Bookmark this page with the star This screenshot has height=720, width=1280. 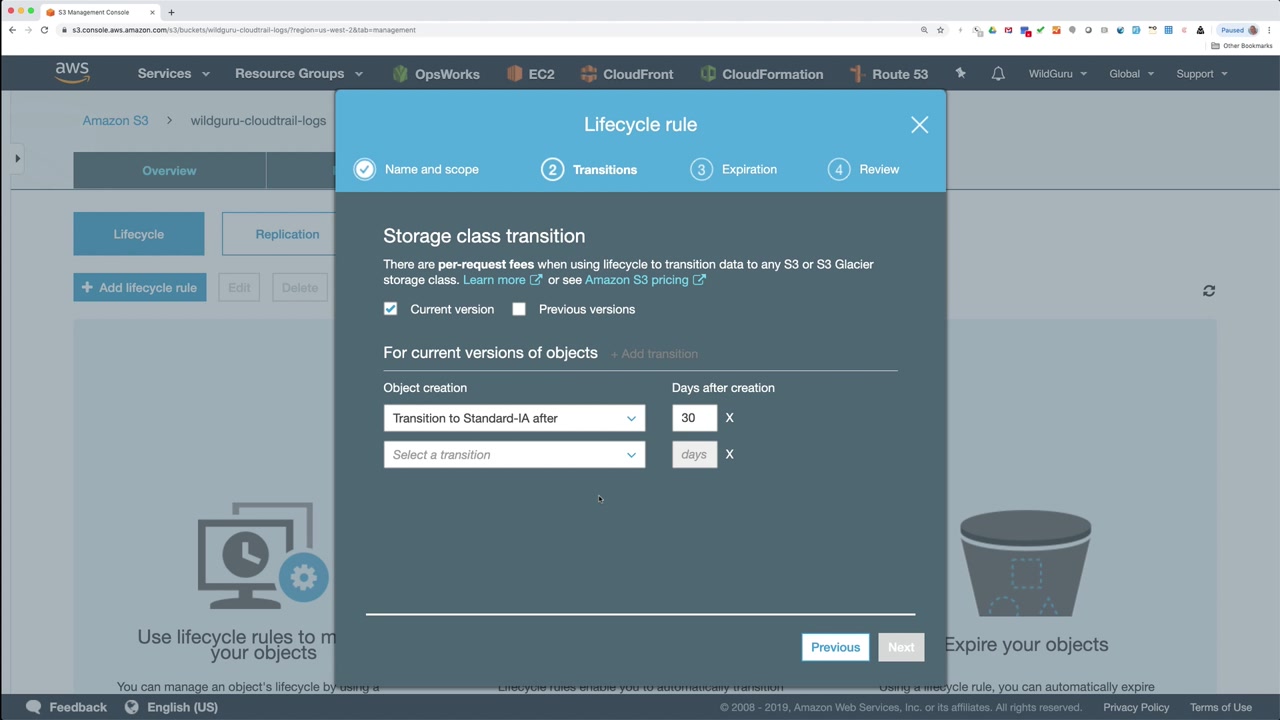[940, 30]
